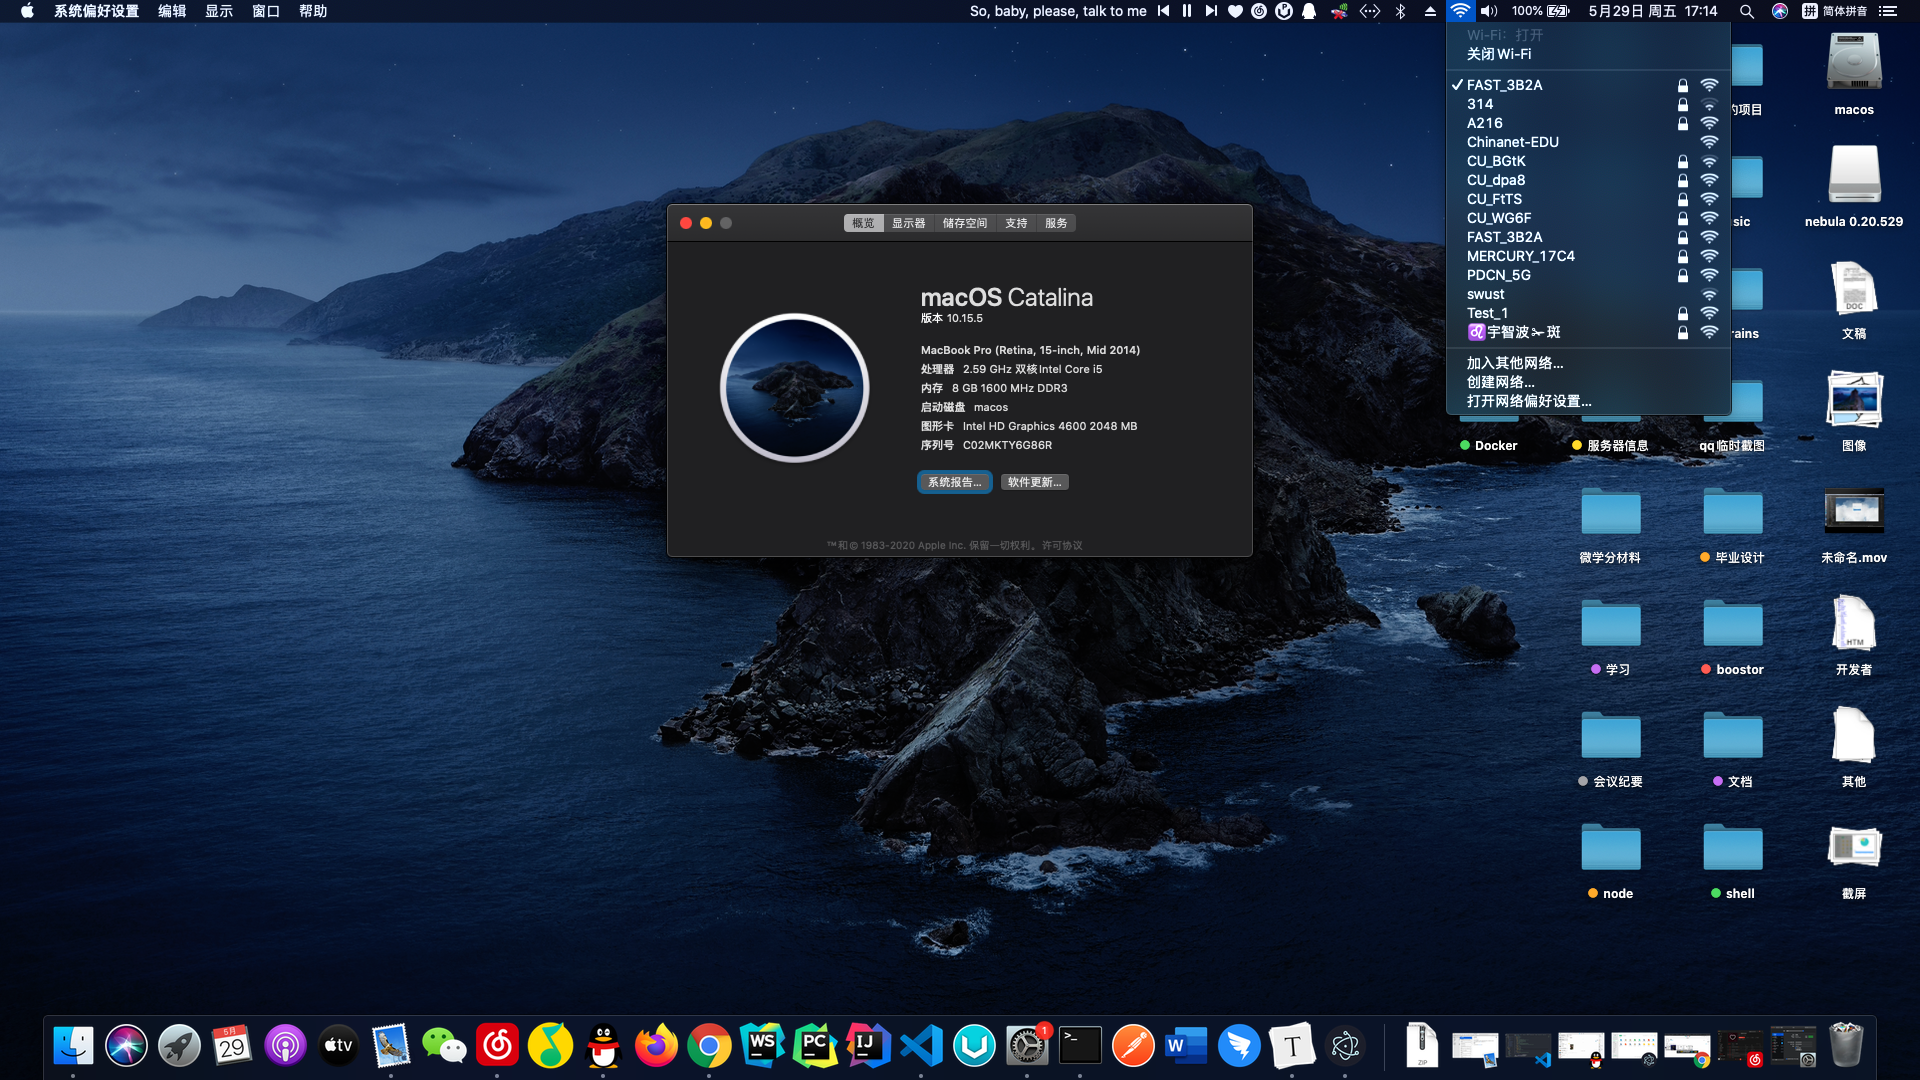
Task: Choose 打开网络偏好设置...
Action: [1528, 401]
